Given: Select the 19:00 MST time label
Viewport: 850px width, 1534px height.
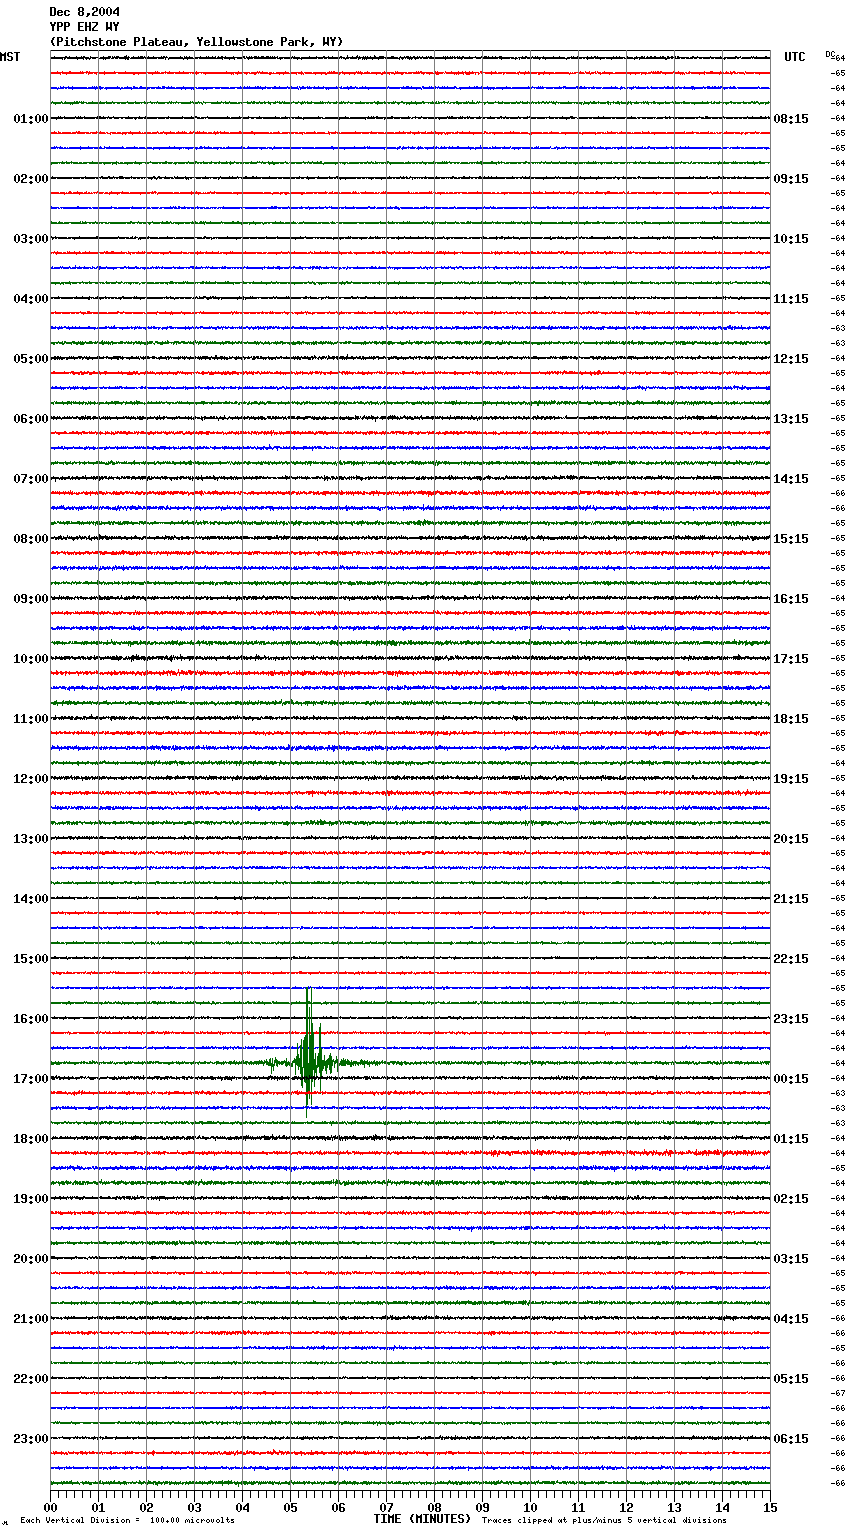Looking at the screenshot, I should (30, 1199).
